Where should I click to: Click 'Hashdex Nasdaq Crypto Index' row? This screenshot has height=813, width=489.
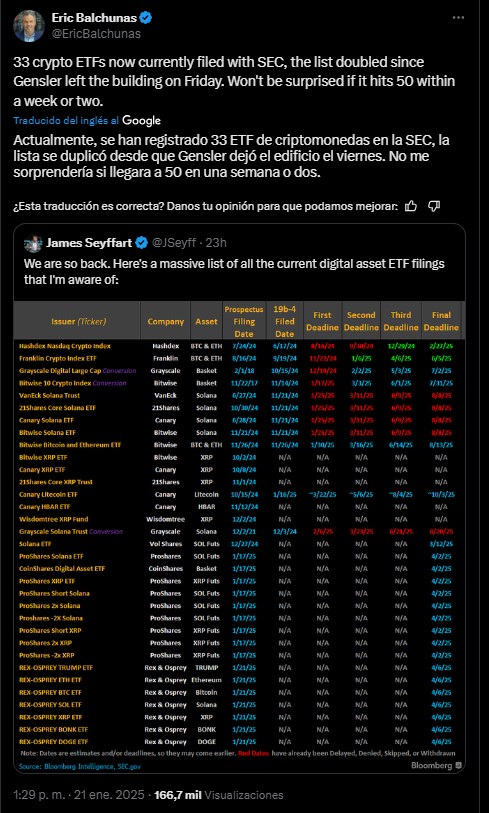[239, 346]
